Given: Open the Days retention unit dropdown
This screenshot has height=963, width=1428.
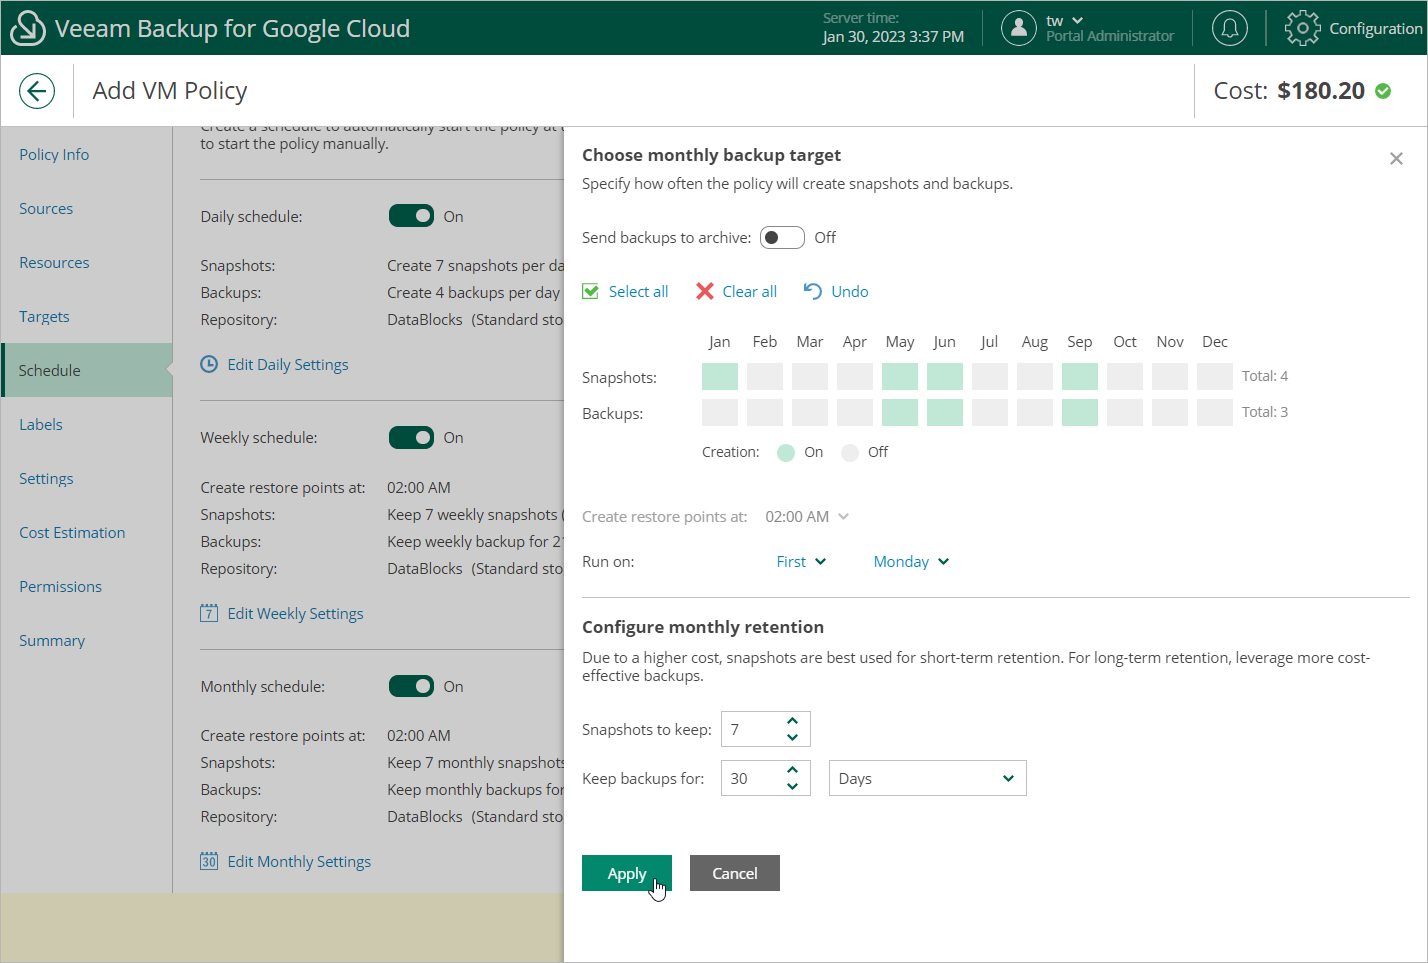Looking at the screenshot, I should pos(927,779).
